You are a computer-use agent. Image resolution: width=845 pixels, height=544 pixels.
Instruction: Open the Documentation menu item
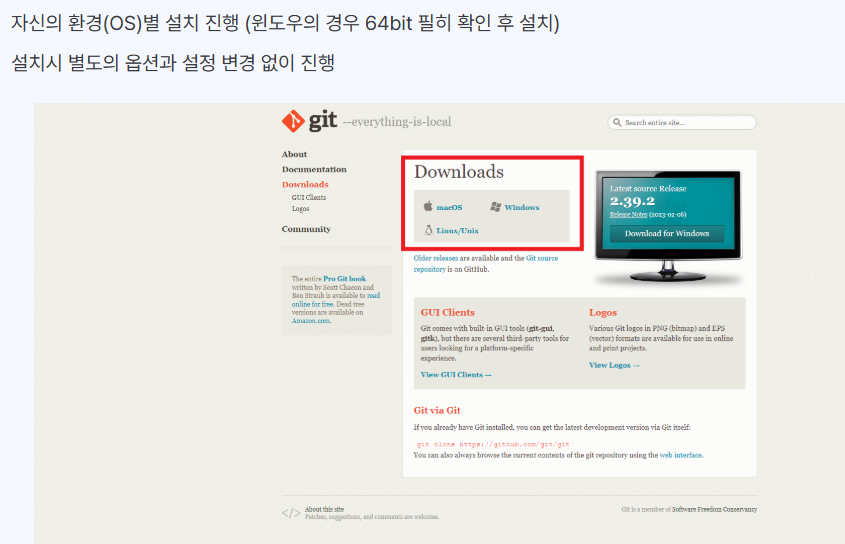314,169
